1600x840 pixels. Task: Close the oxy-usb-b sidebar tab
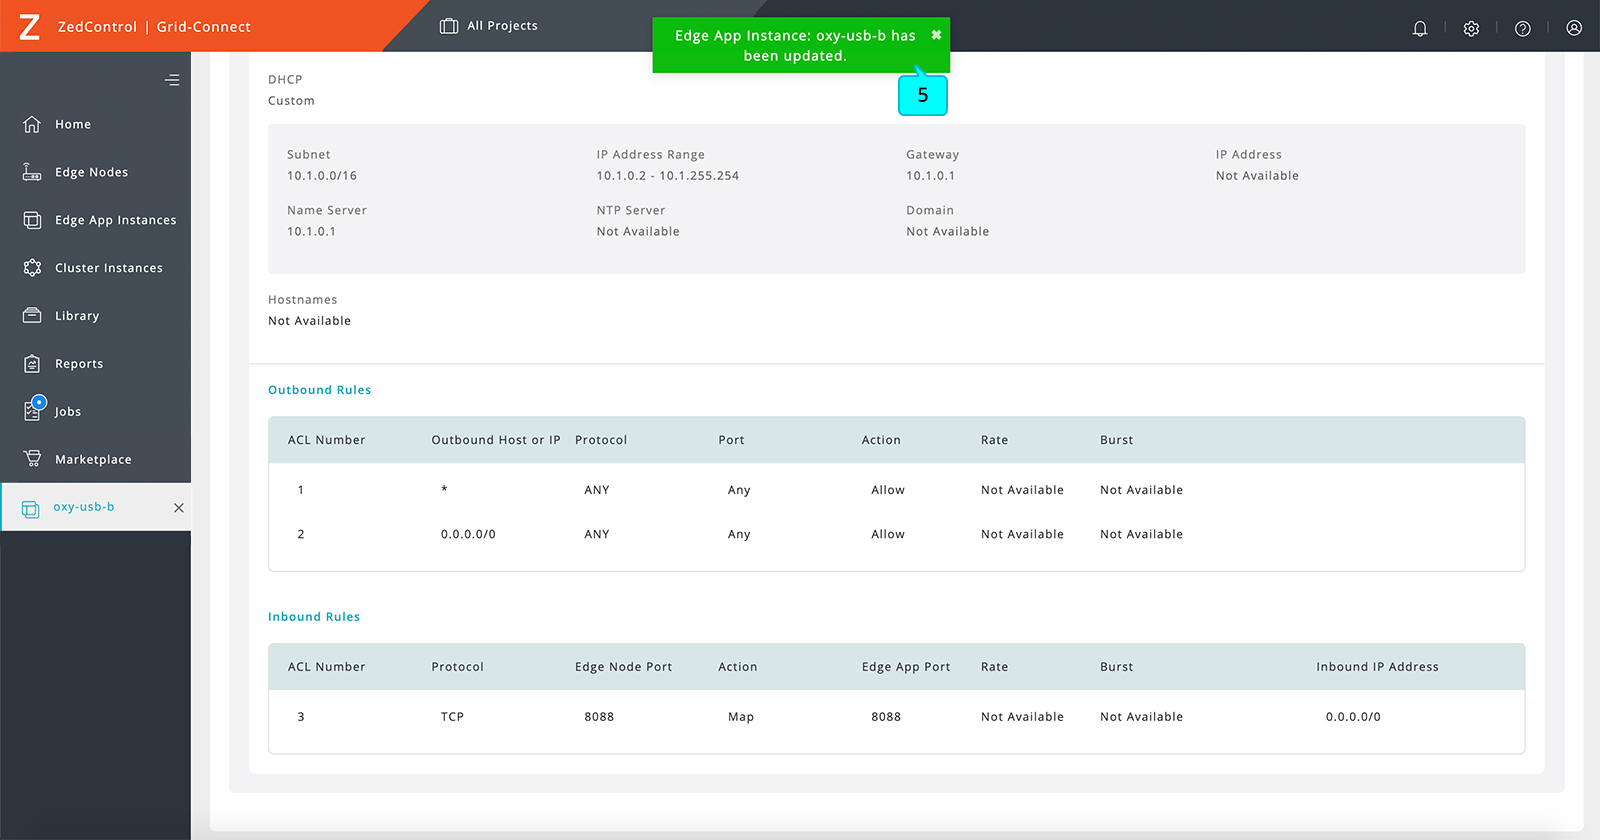click(x=178, y=508)
